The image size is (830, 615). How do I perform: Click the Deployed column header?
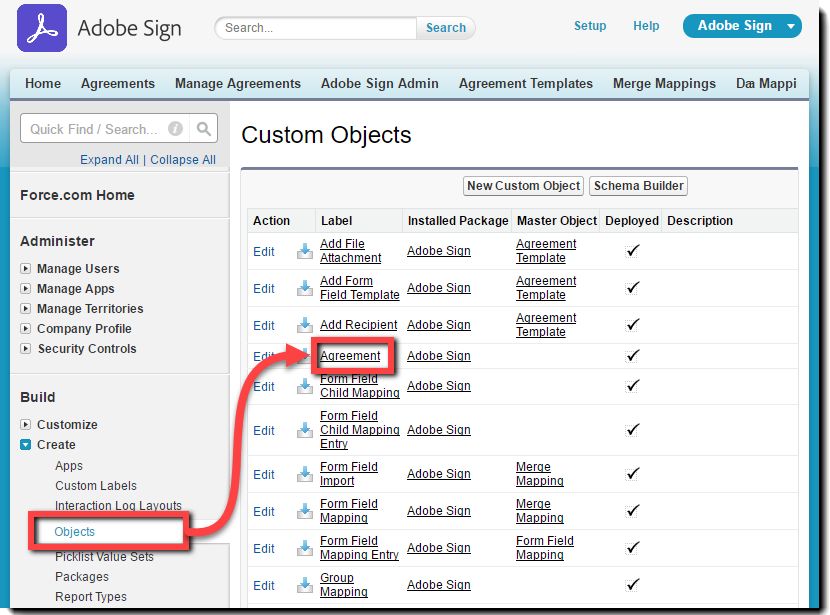631,221
